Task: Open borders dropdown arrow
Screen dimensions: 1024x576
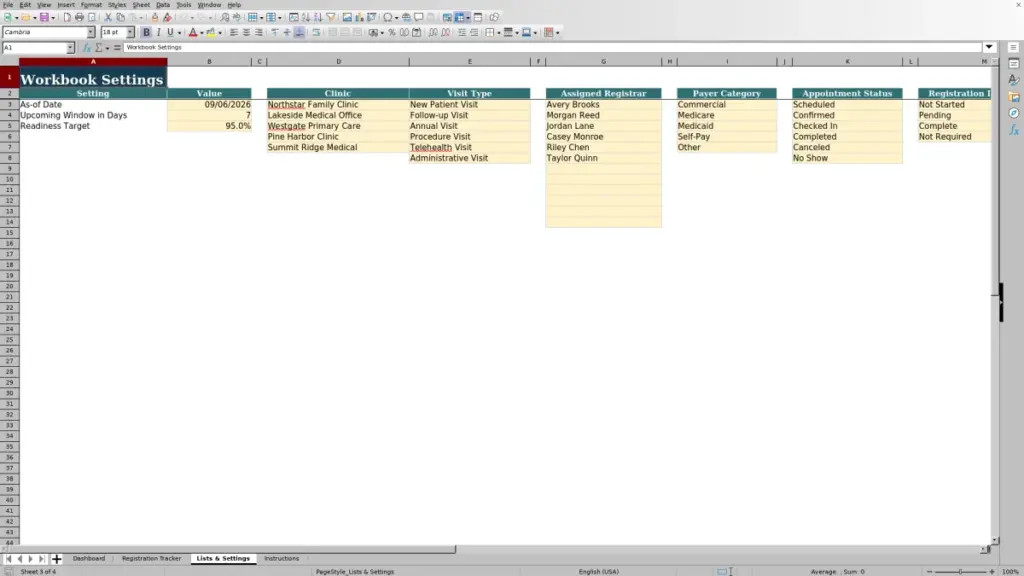Action: point(498,33)
